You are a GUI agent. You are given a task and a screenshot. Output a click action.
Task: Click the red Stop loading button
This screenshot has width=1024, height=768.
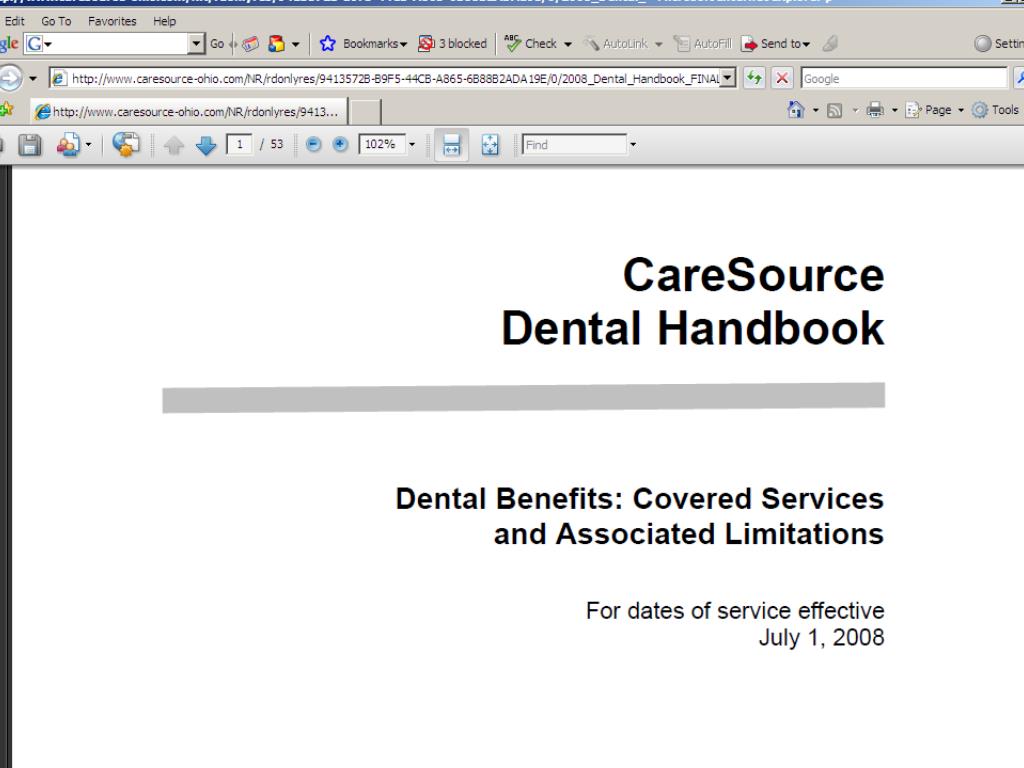(x=782, y=78)
